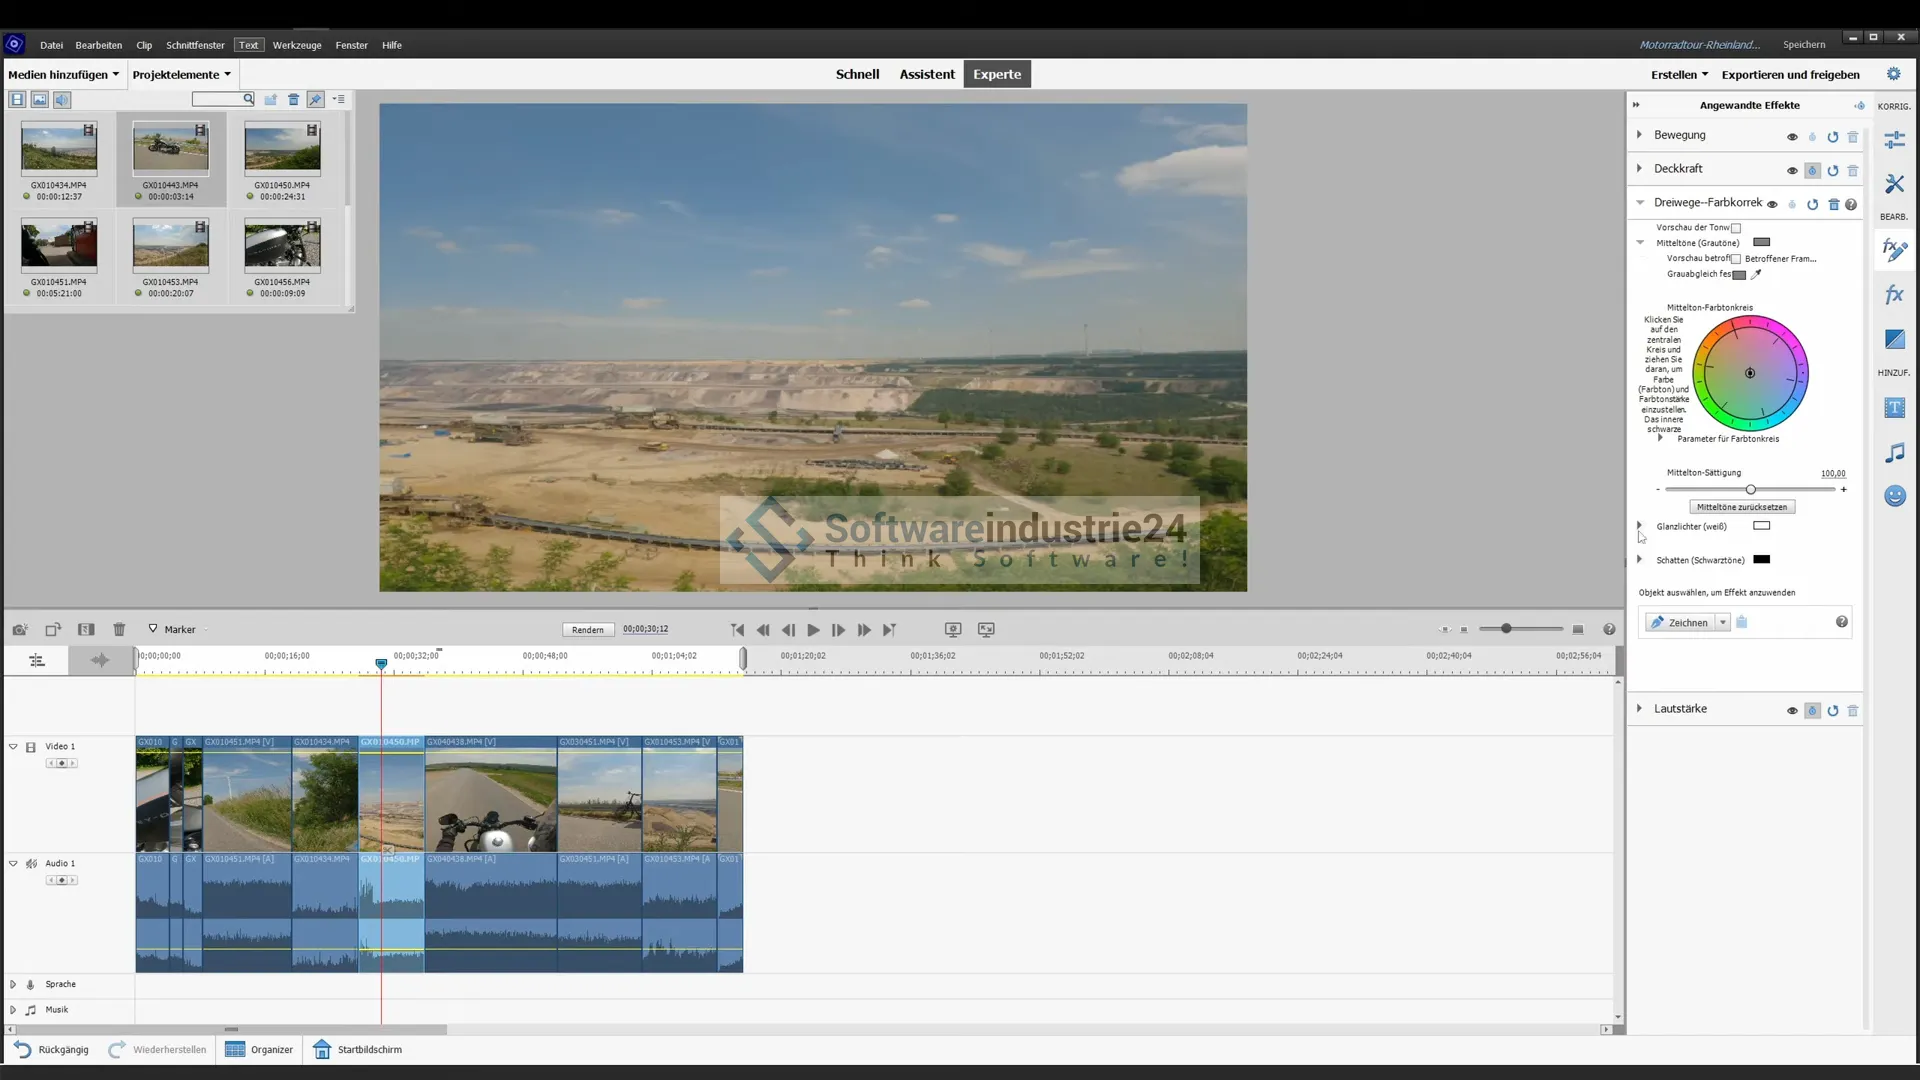Image resolution: width=1920 pixels, height=1080 pixels.
Task: Expand the Schatten (Schwarztöne) section
Action: tap(1639, 560)
